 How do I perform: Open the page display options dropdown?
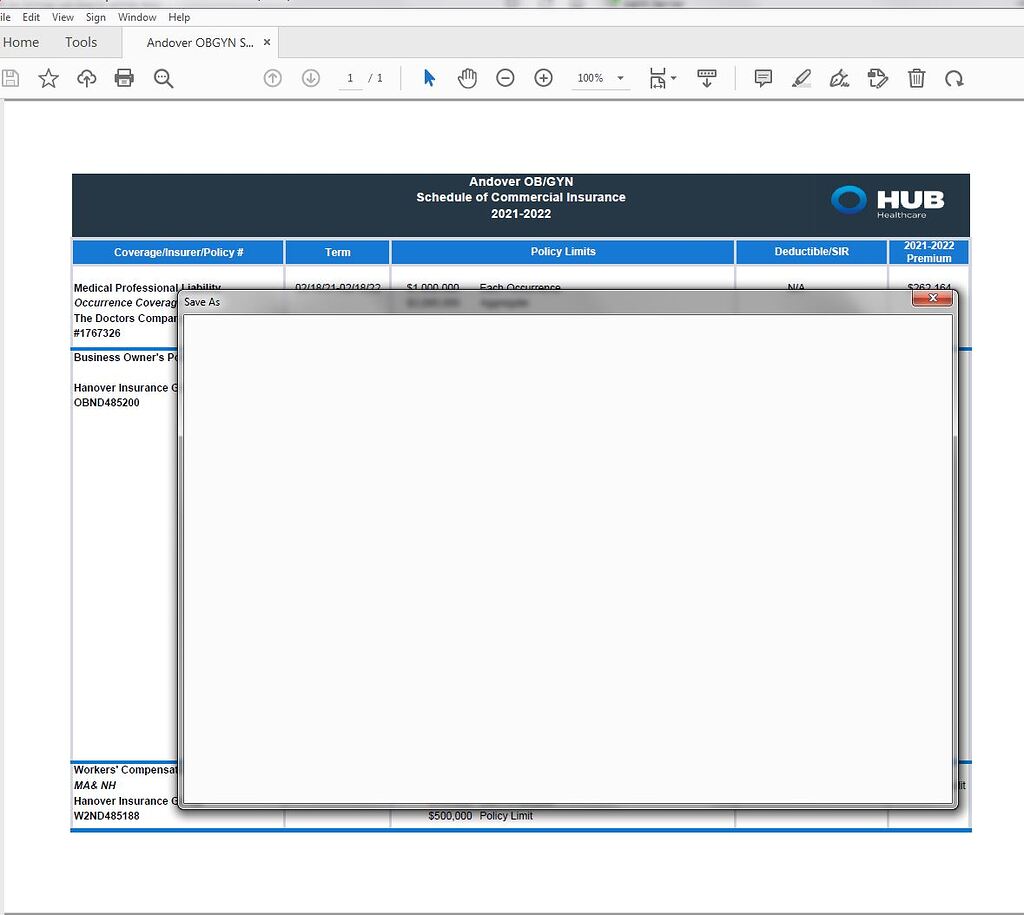(707, 78)
